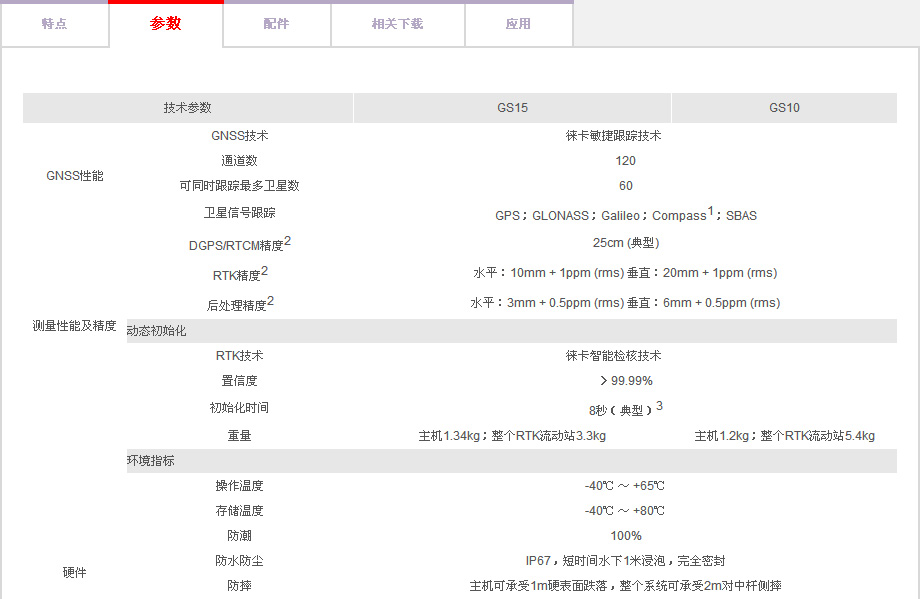
Task: Switch to the 配件 tab
Action: 276,24
